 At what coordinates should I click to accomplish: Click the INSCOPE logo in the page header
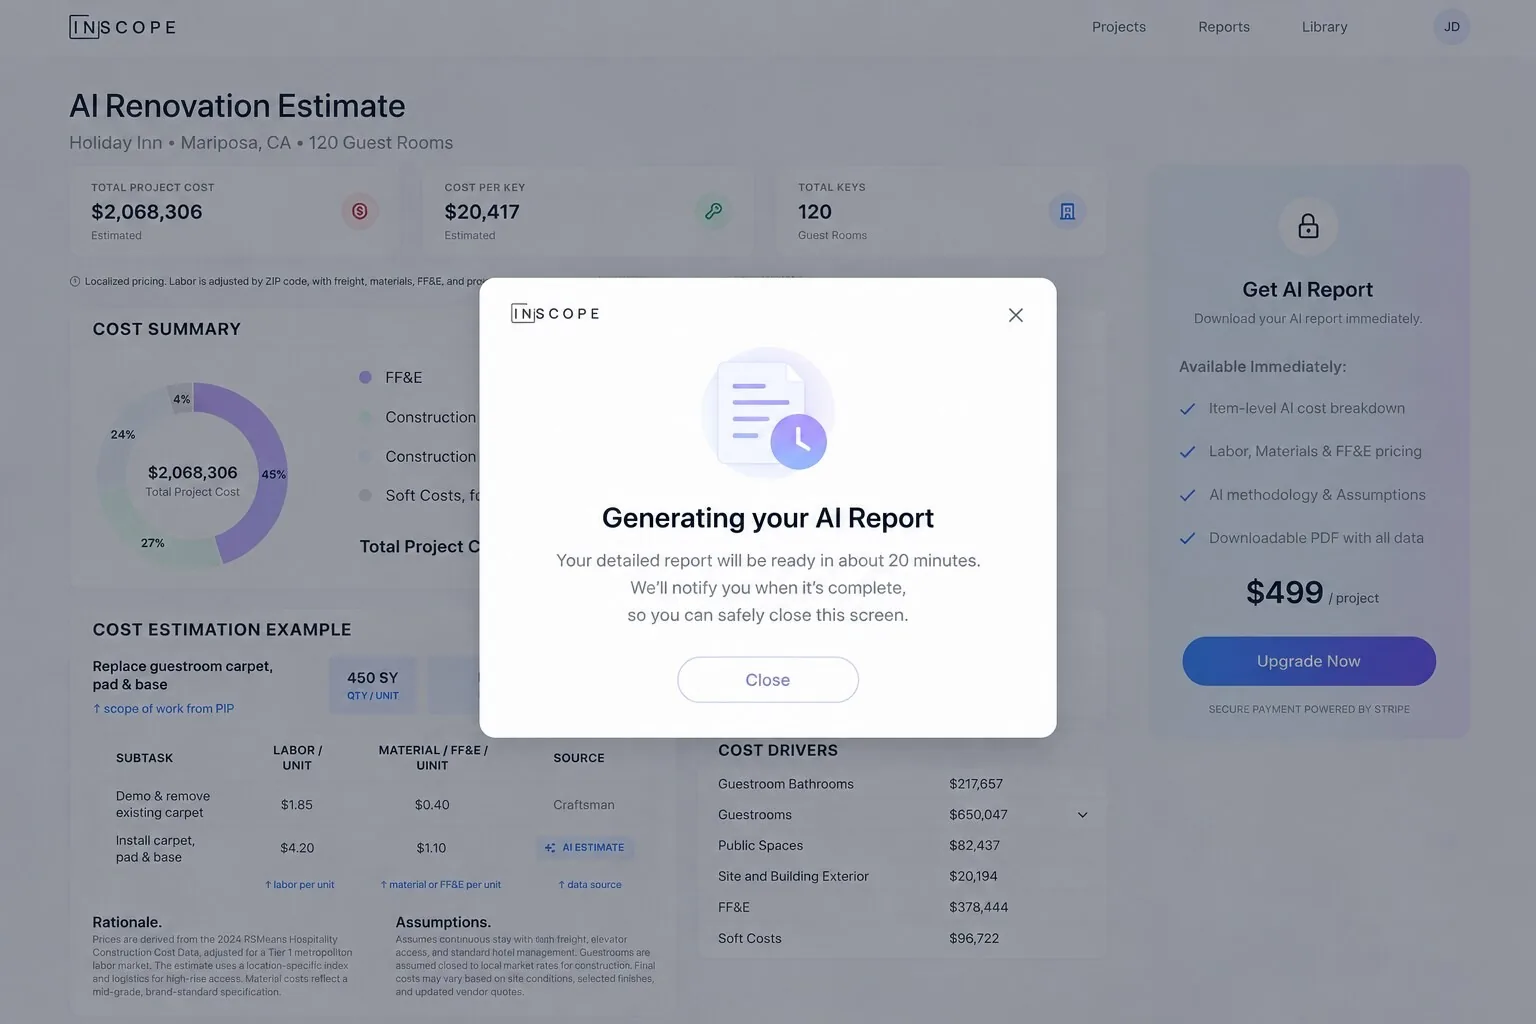123,27
